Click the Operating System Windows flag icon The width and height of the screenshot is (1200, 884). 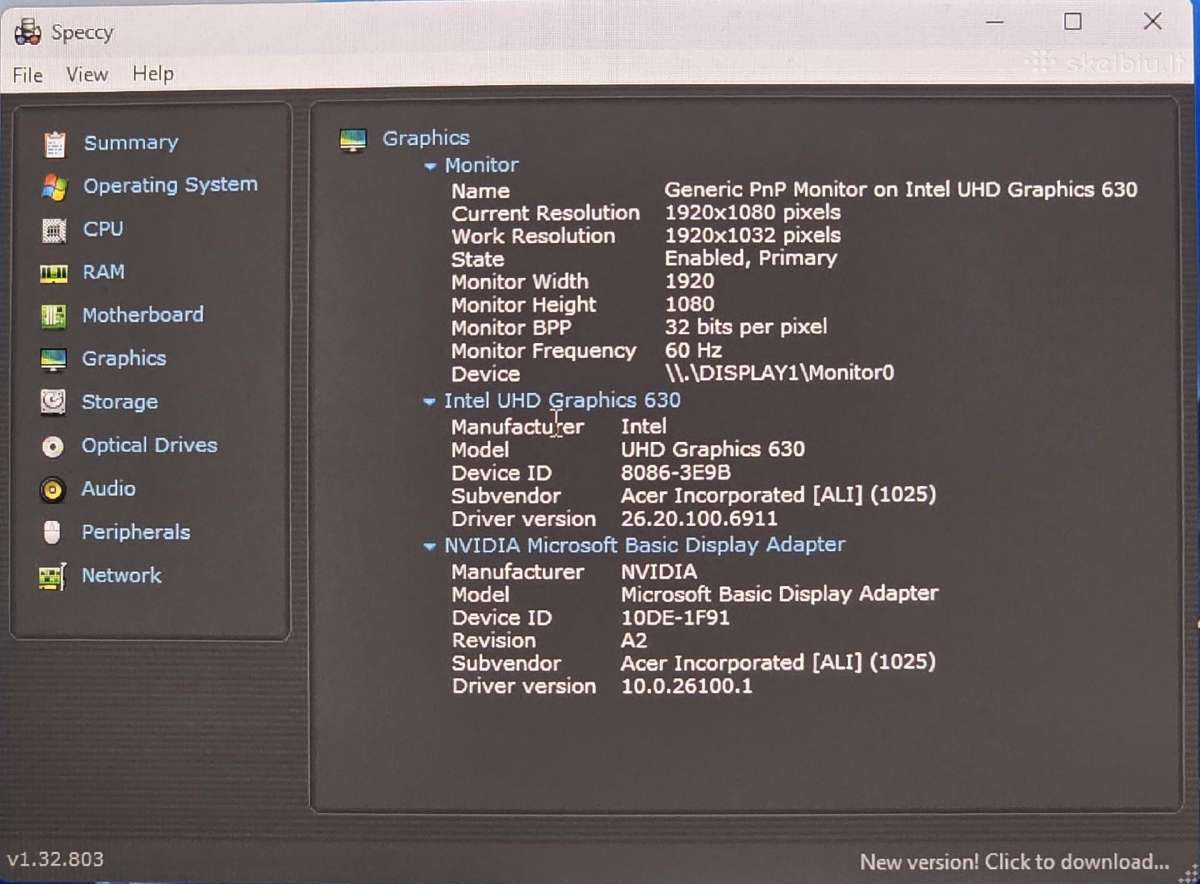(x=54, y=186)
